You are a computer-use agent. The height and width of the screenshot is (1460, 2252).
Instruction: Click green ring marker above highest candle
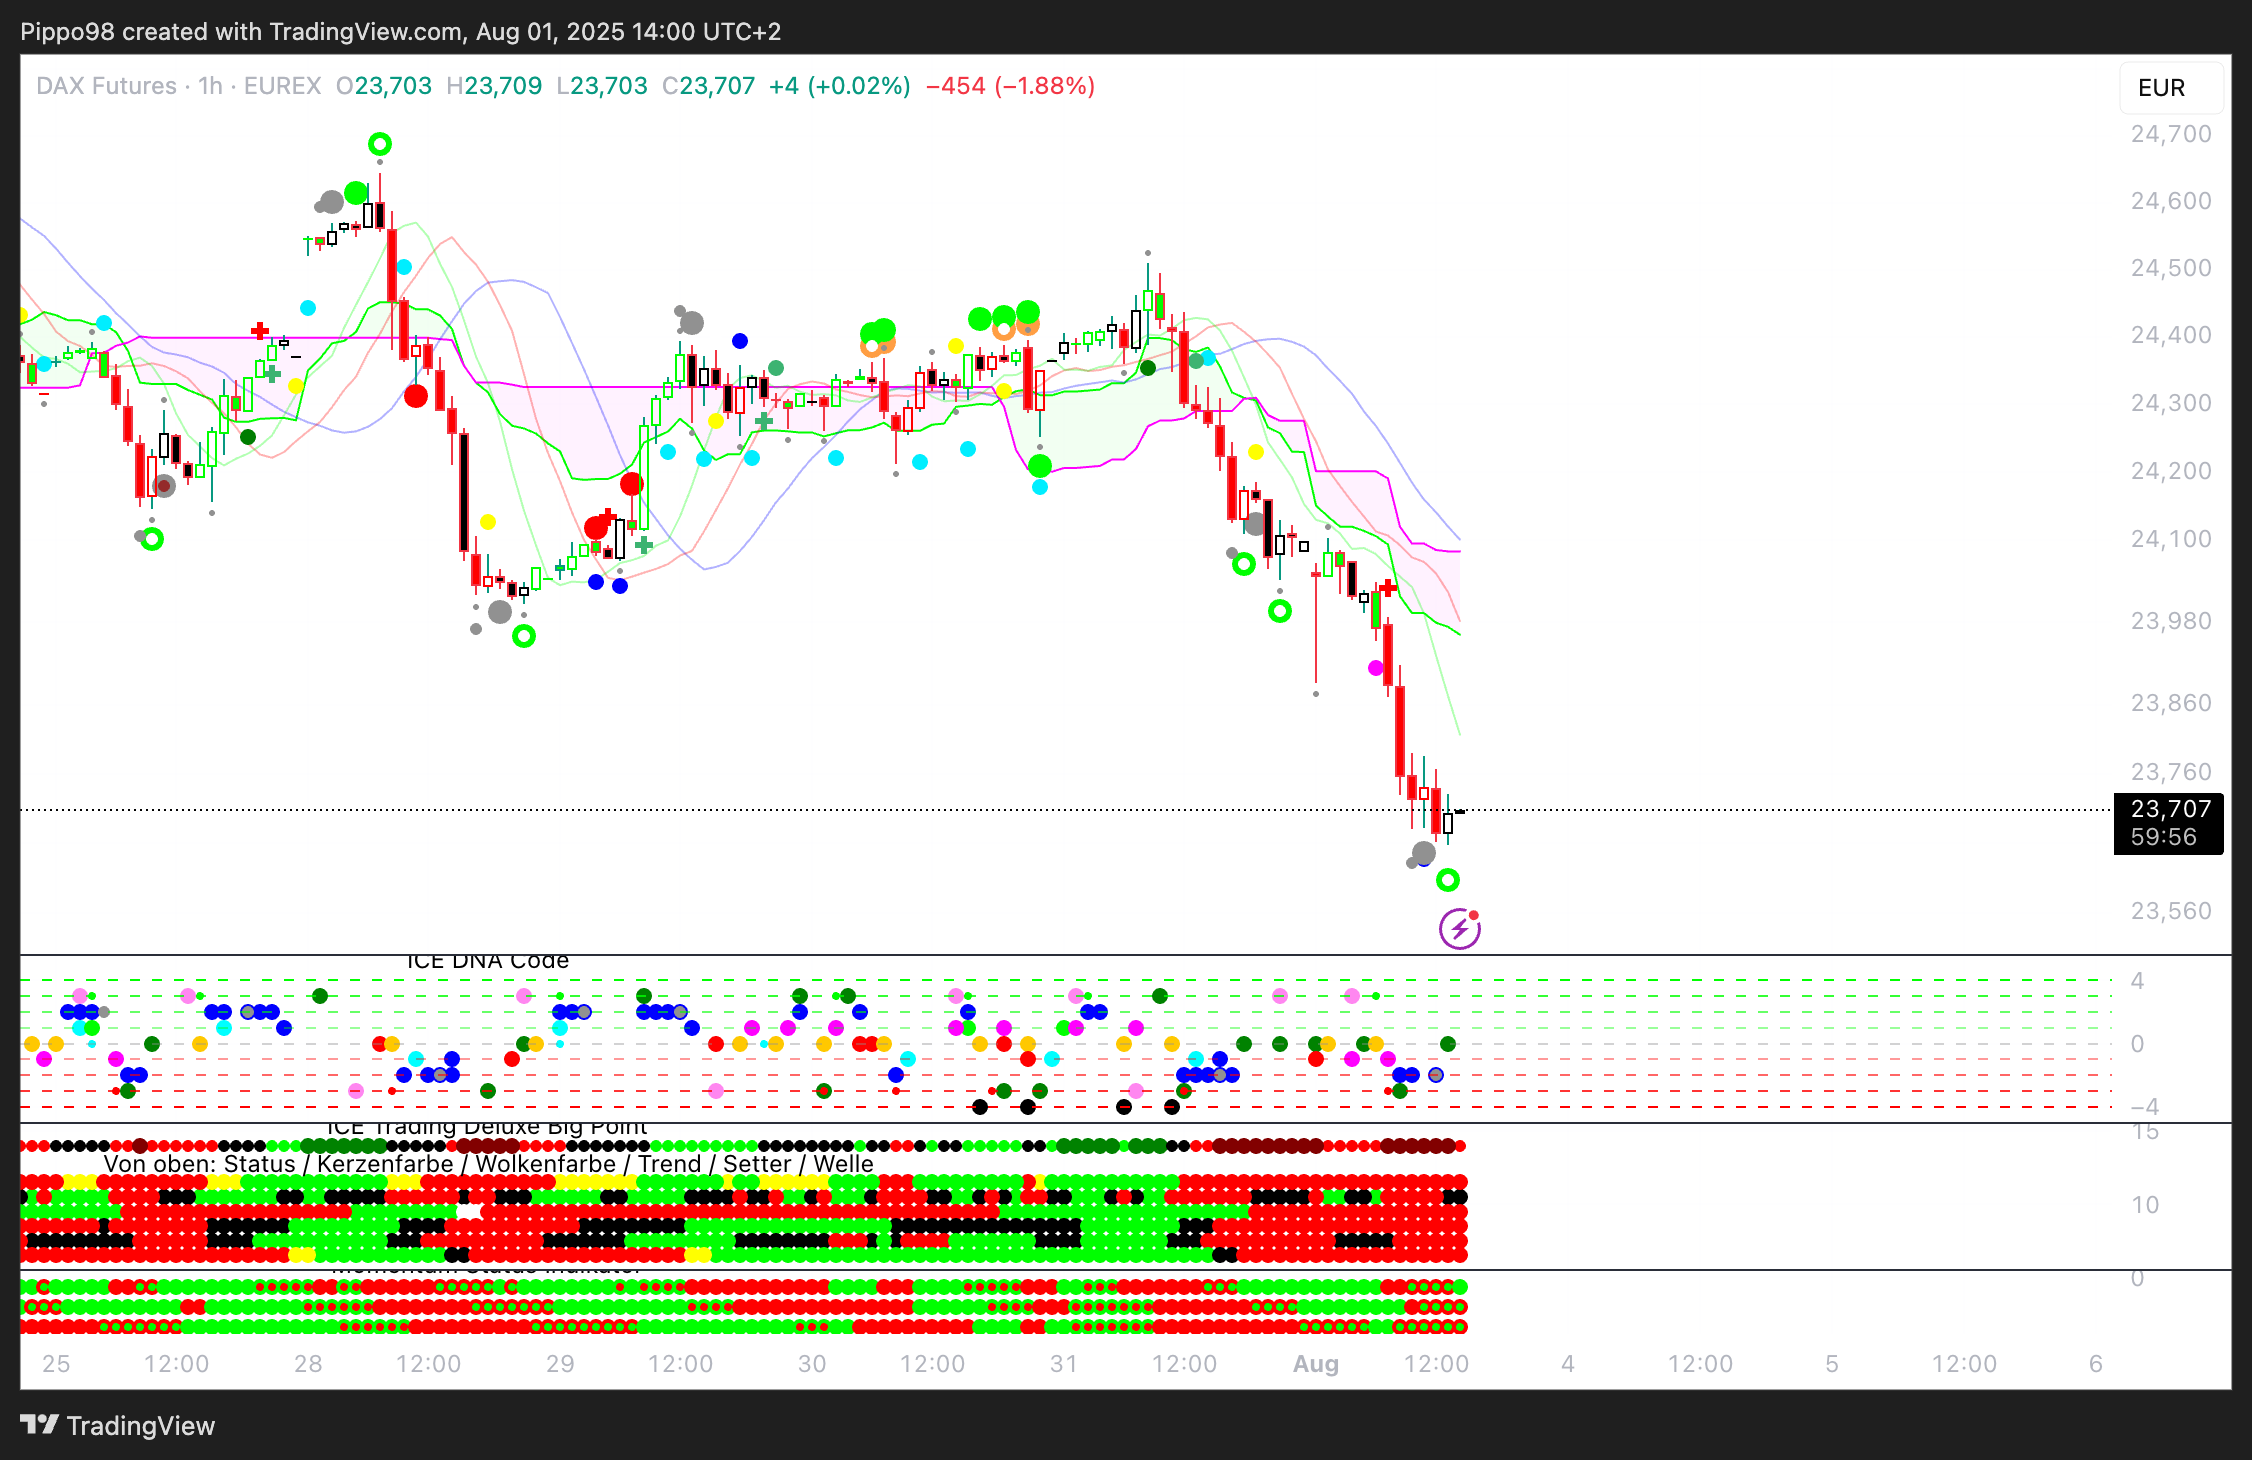click(x=379, y=144)
